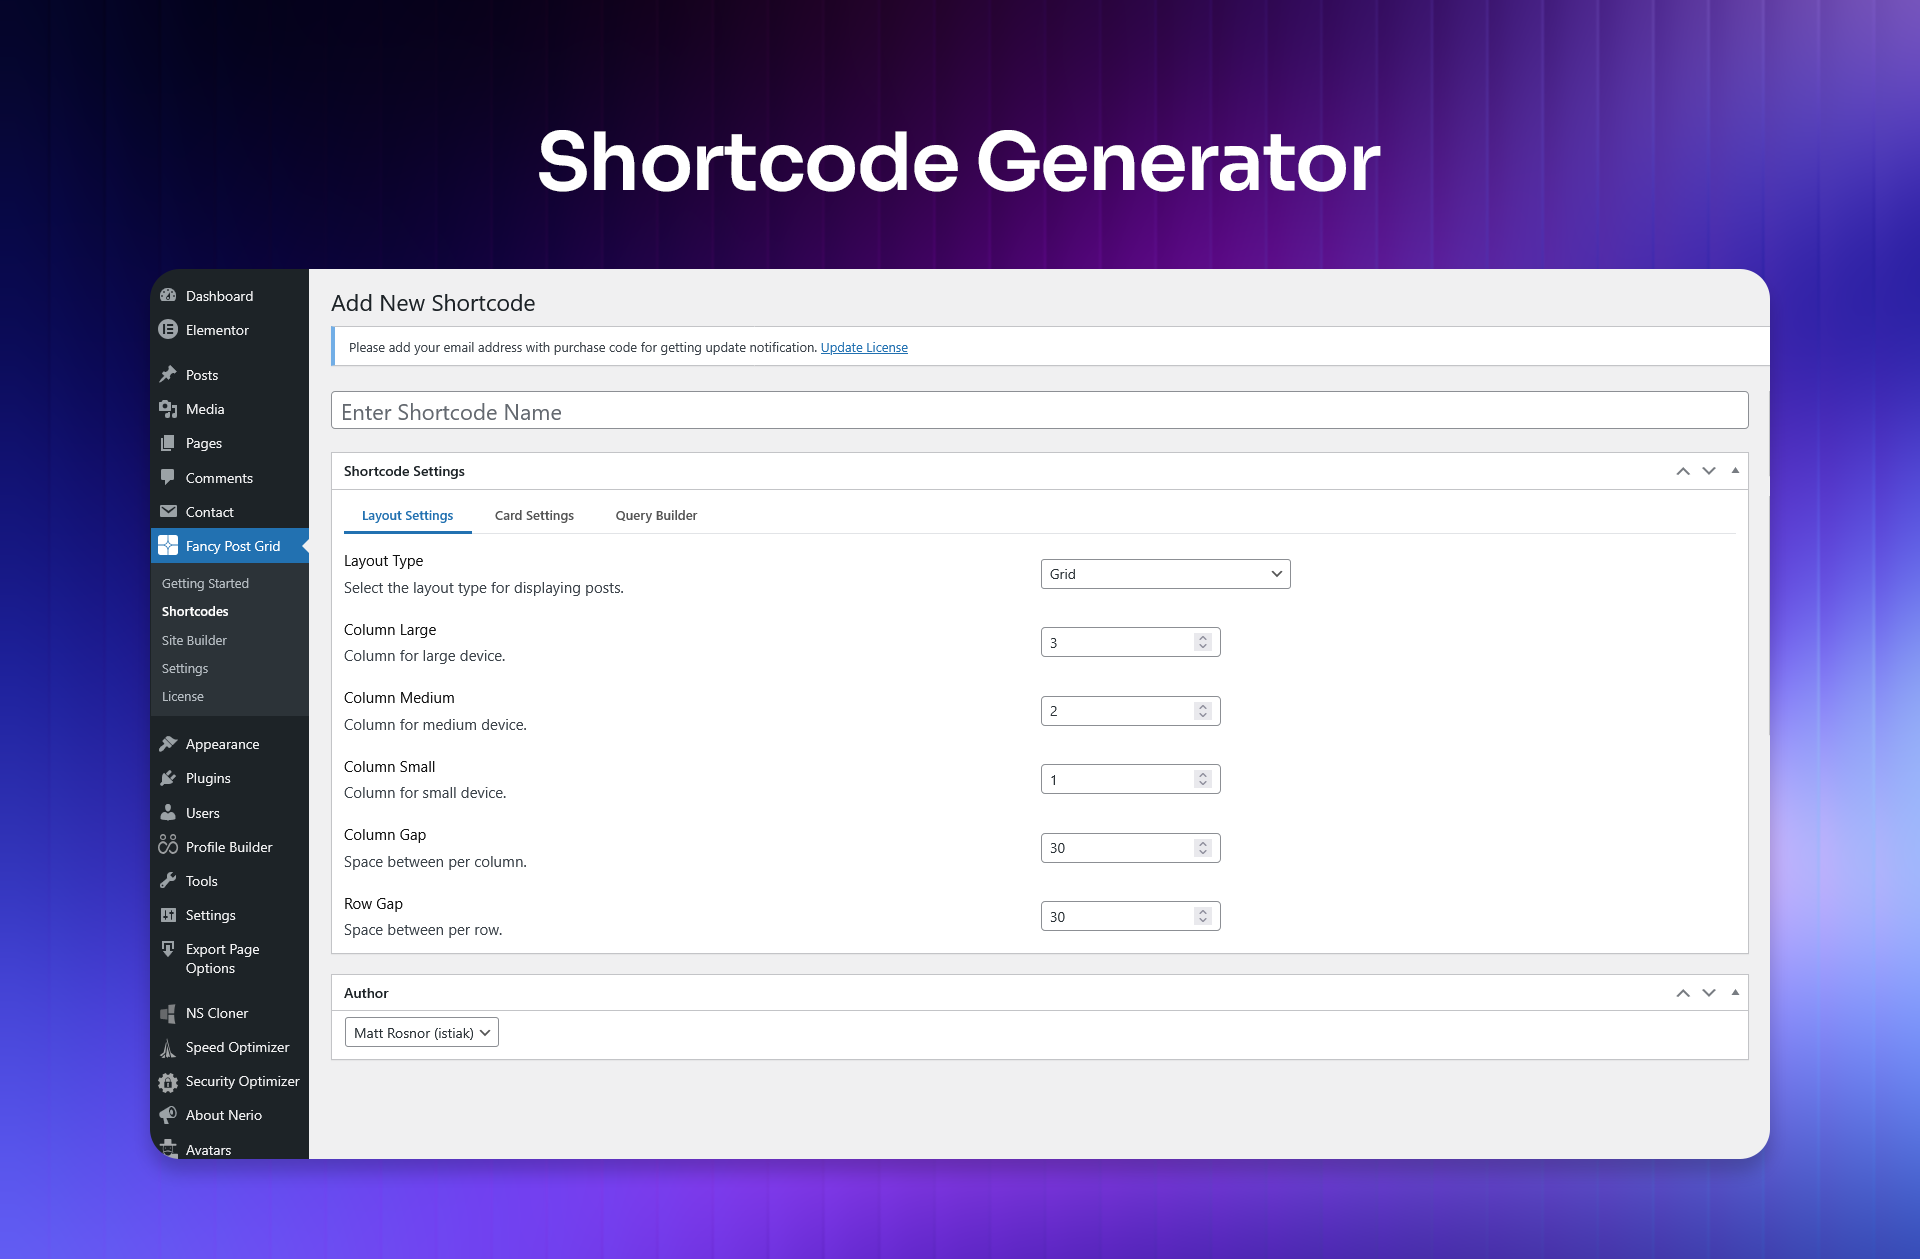Open Site Builder submenu item
1920x1259 pixels.
[x=194, y=640]
